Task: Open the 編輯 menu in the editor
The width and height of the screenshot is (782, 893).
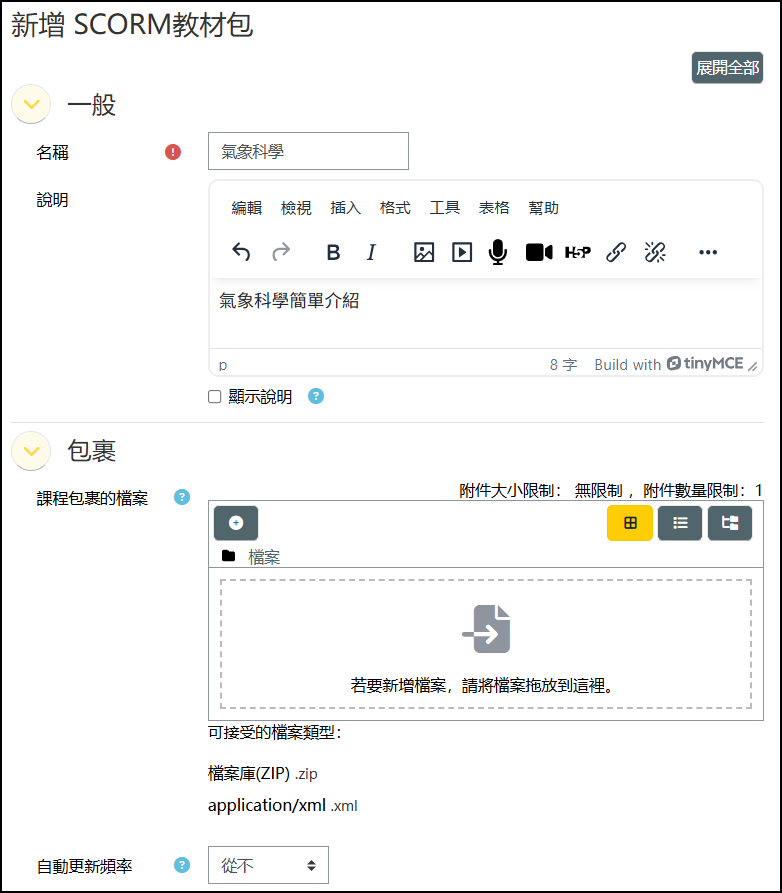Action: point(247,208)
